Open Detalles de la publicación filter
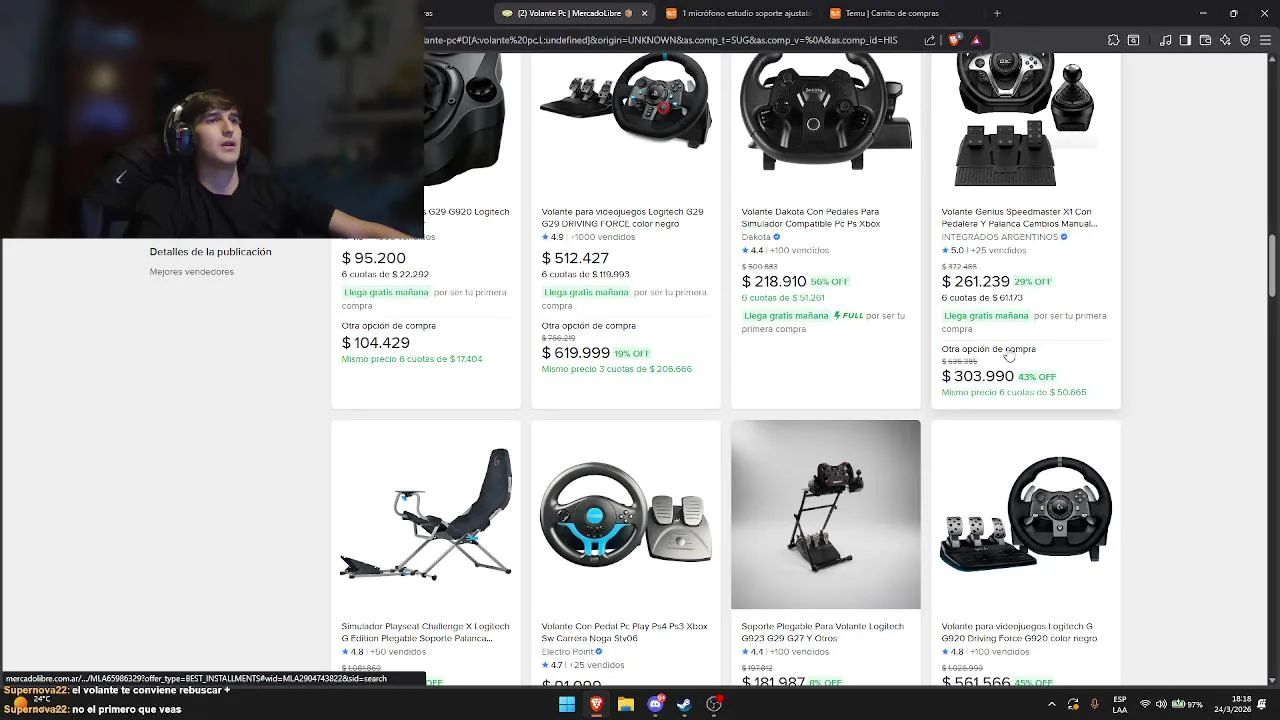Image resolution: width=1280 pixels, height=720 pixels. (210, 252)
